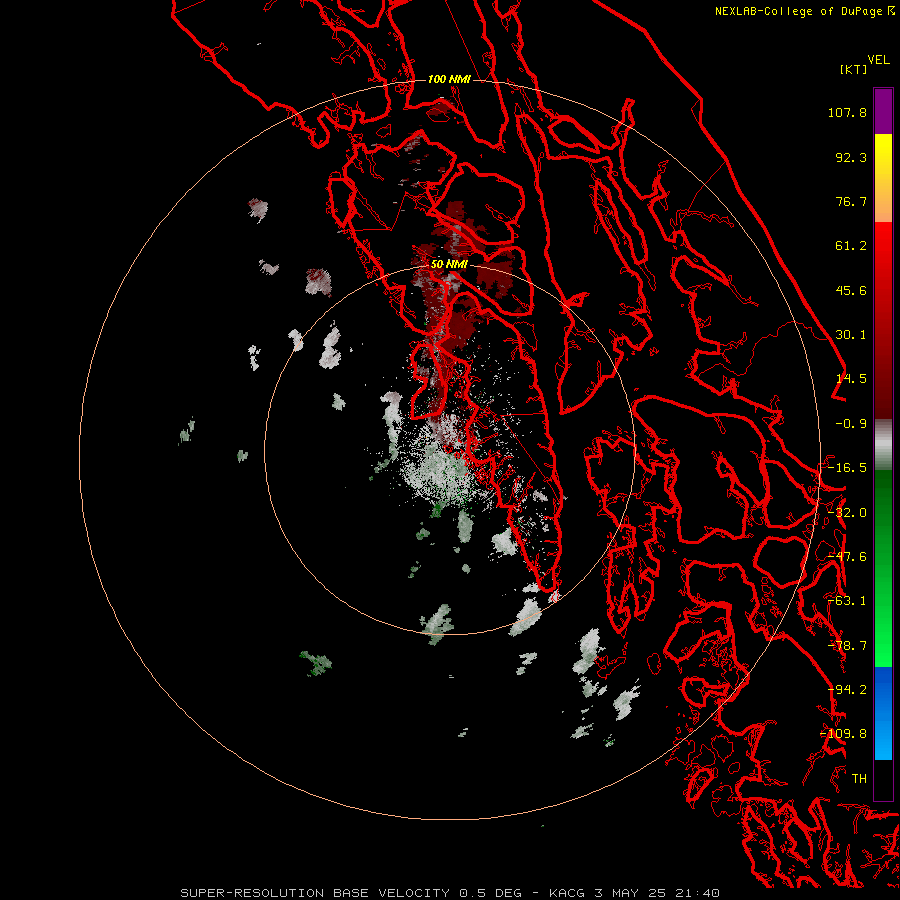Click the 14.5 velocity scale value
The image size is (900, 900).
click(x=851, y=379)
